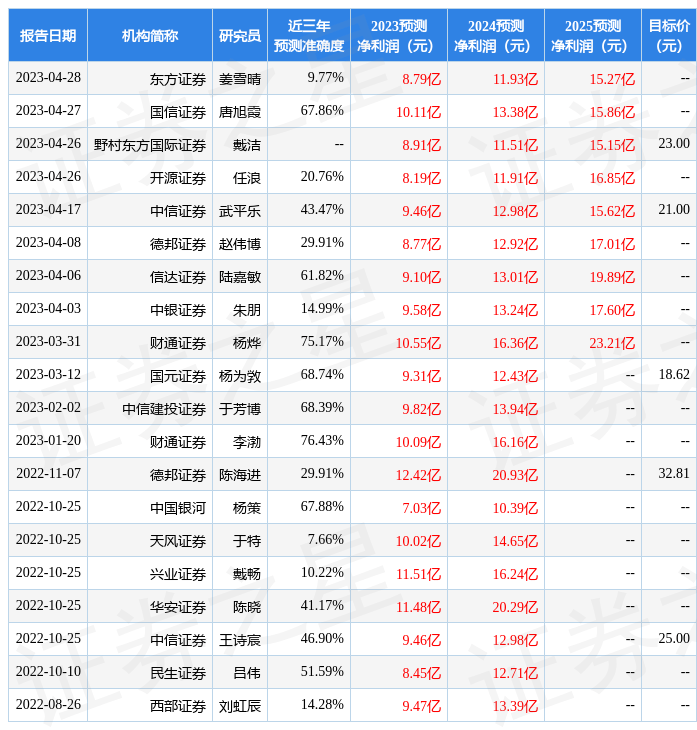Select institution 开源证券
This screenshot has height=730, width=697.
tap(177, 178)
